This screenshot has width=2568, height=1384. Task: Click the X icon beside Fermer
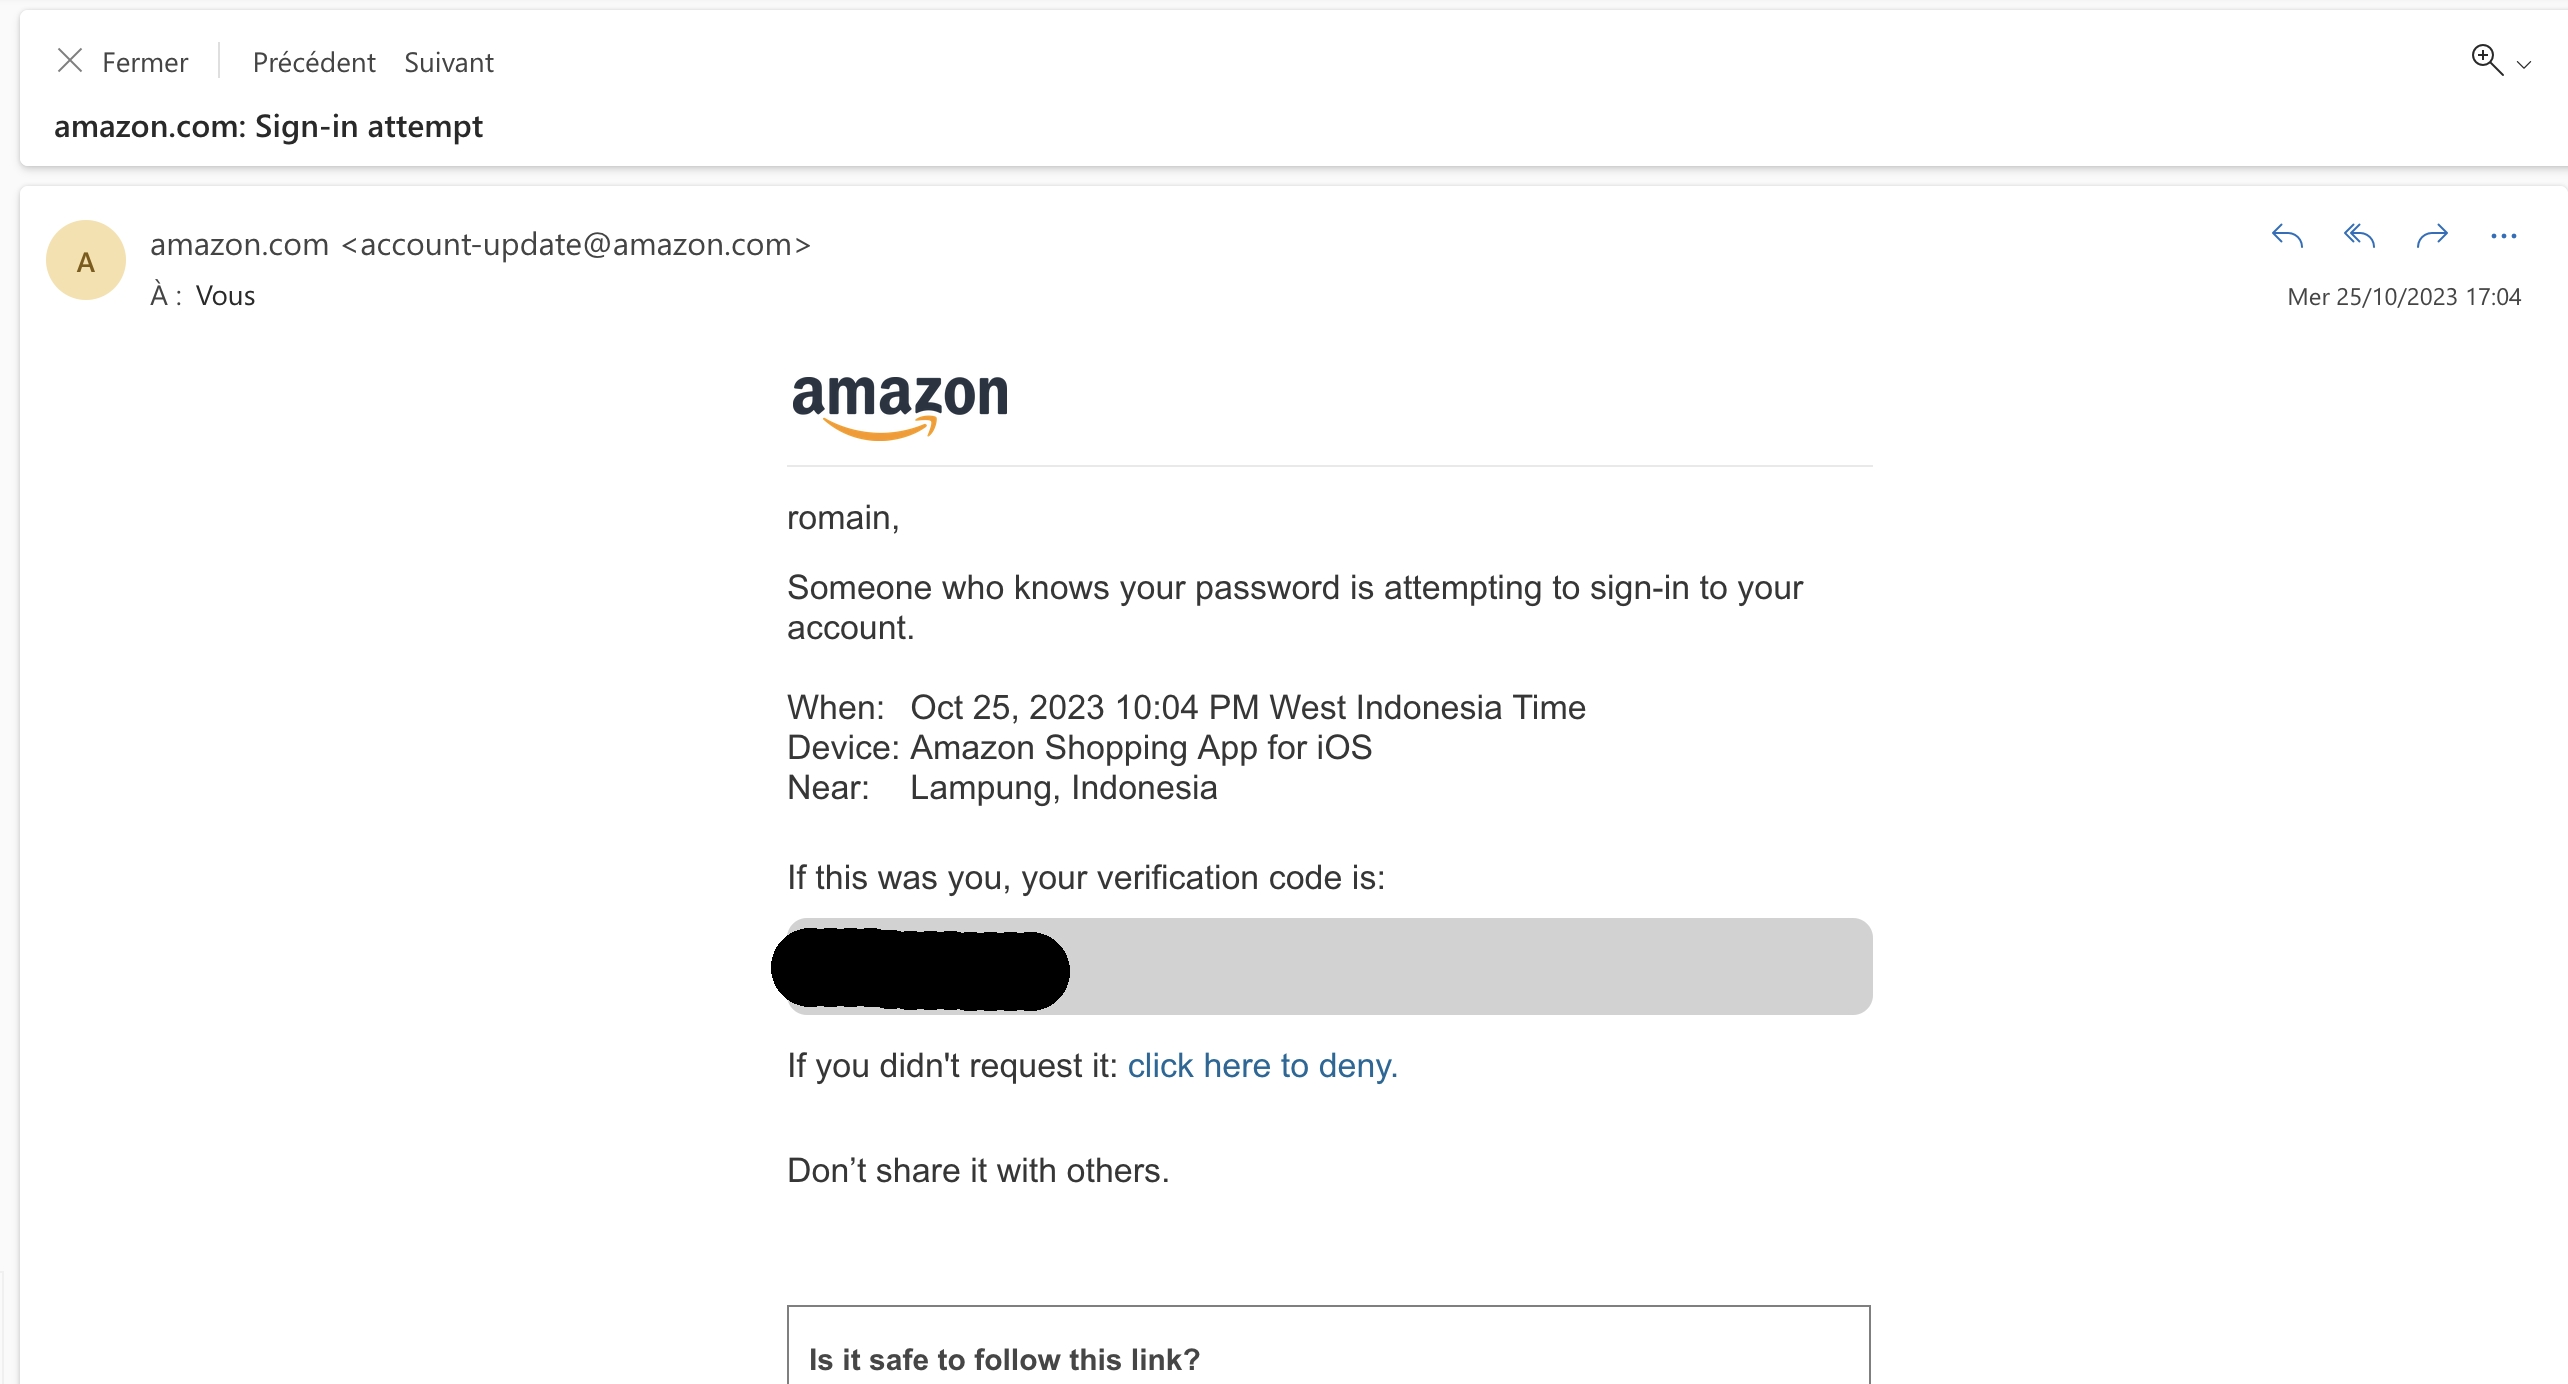coord(70,61)
